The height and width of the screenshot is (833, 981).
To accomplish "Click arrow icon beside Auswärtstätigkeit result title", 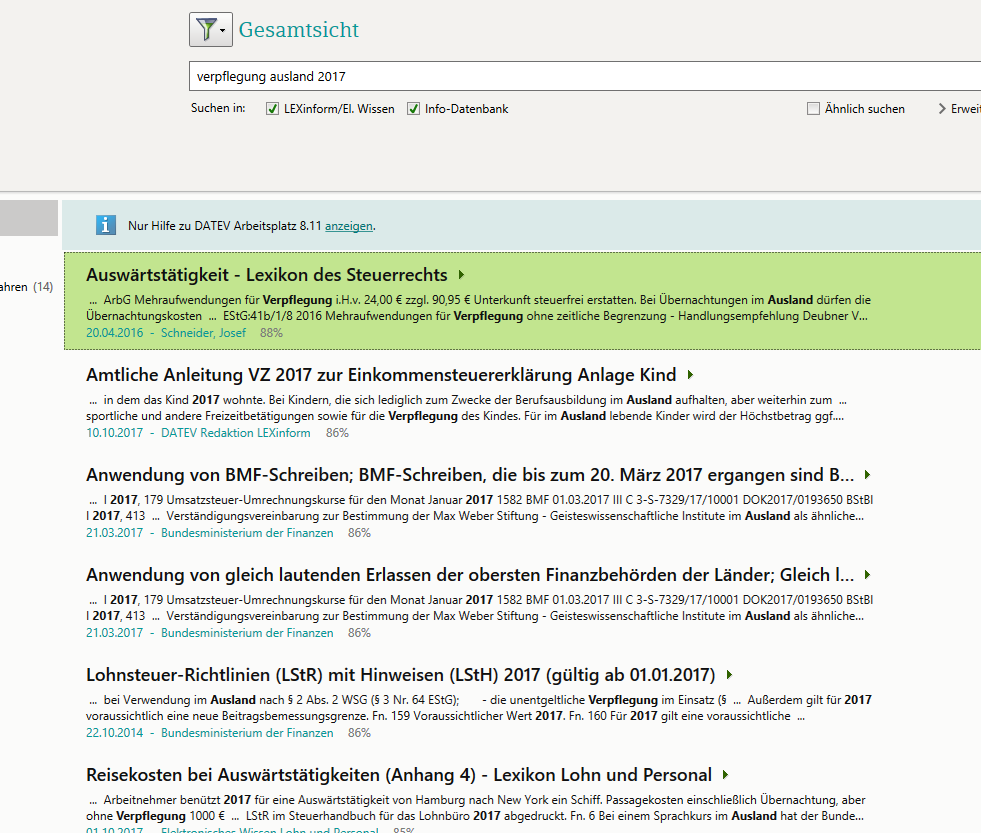I will point(461,275).
